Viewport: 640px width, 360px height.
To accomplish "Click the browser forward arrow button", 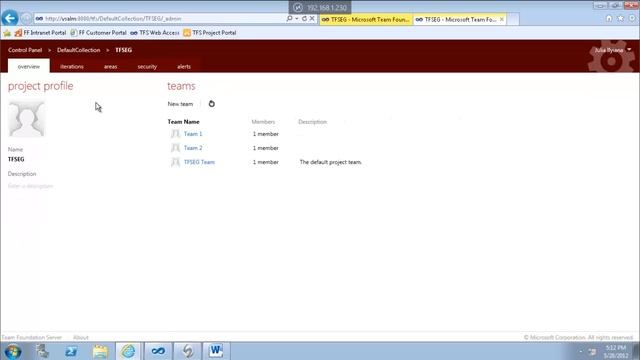I will click(x=26, y=18).
